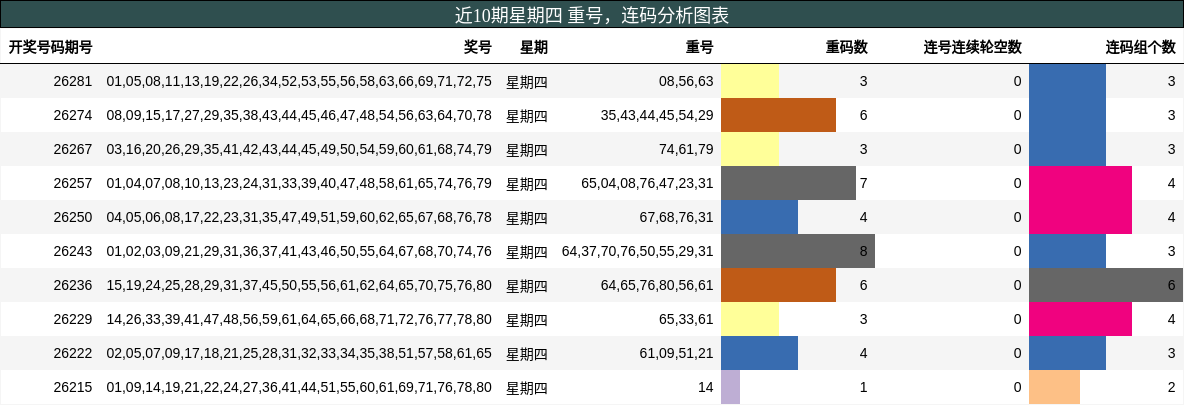Viewport: 1184px width, 405px height.
Task: Click the winning numbers for issue 26215
Action: point(299,387)
